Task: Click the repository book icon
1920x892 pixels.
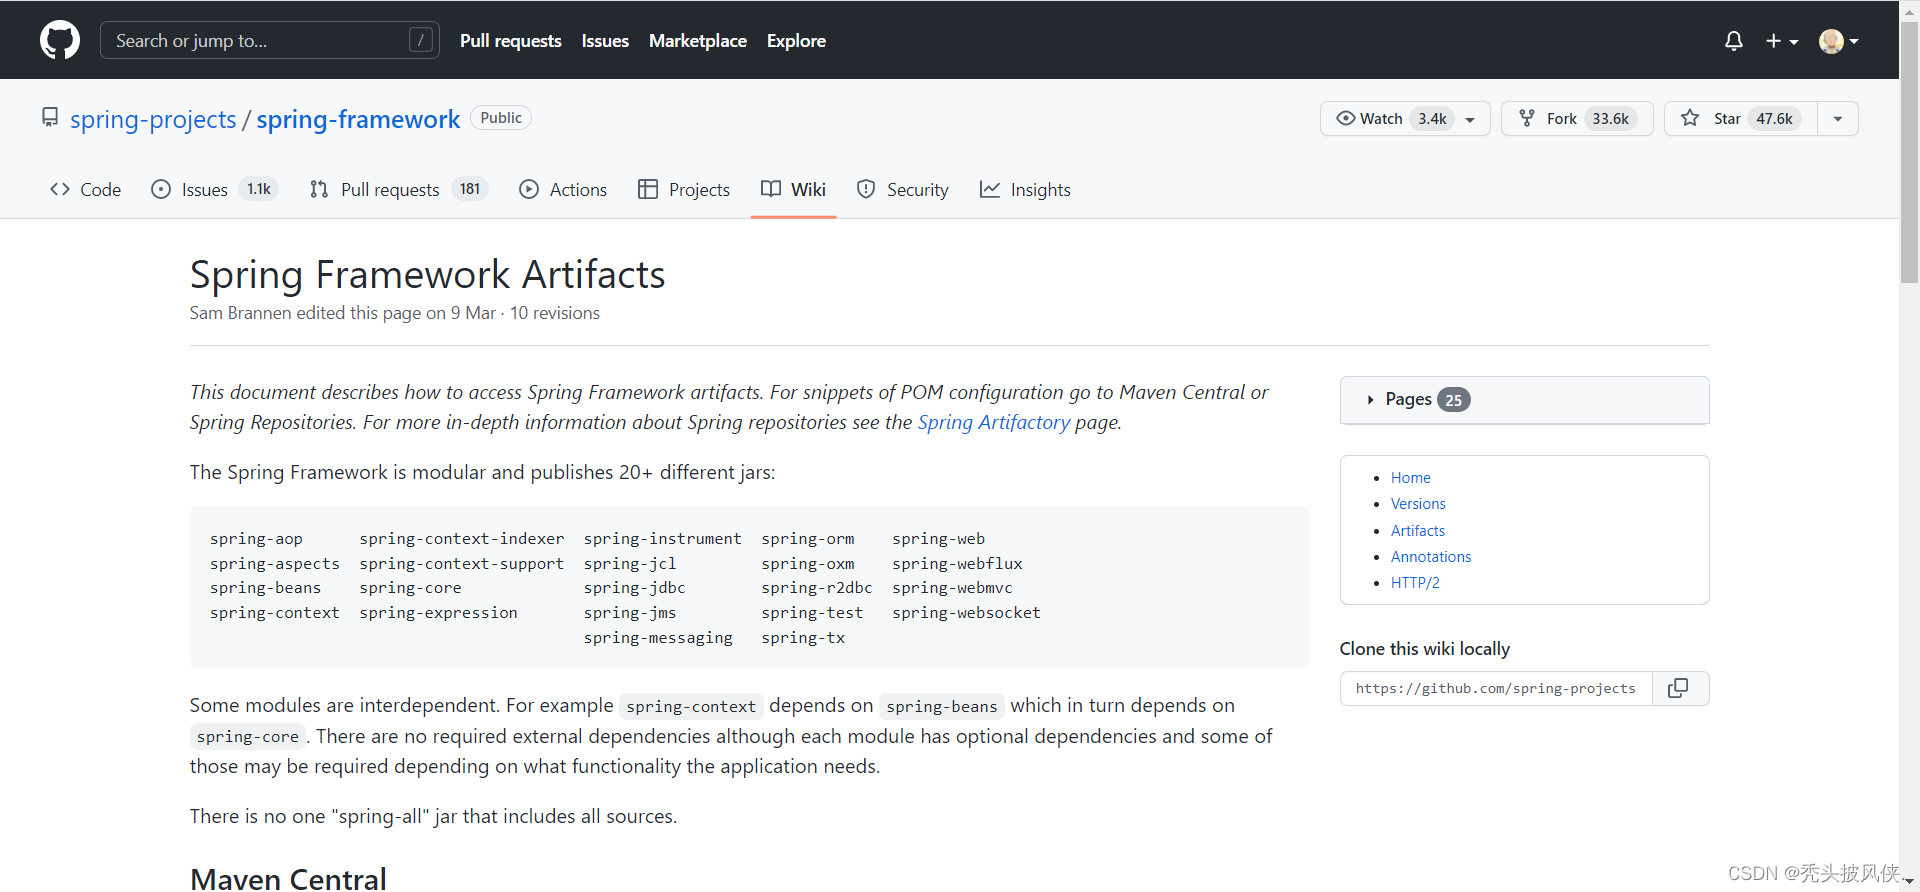Action: click(50, 118)
